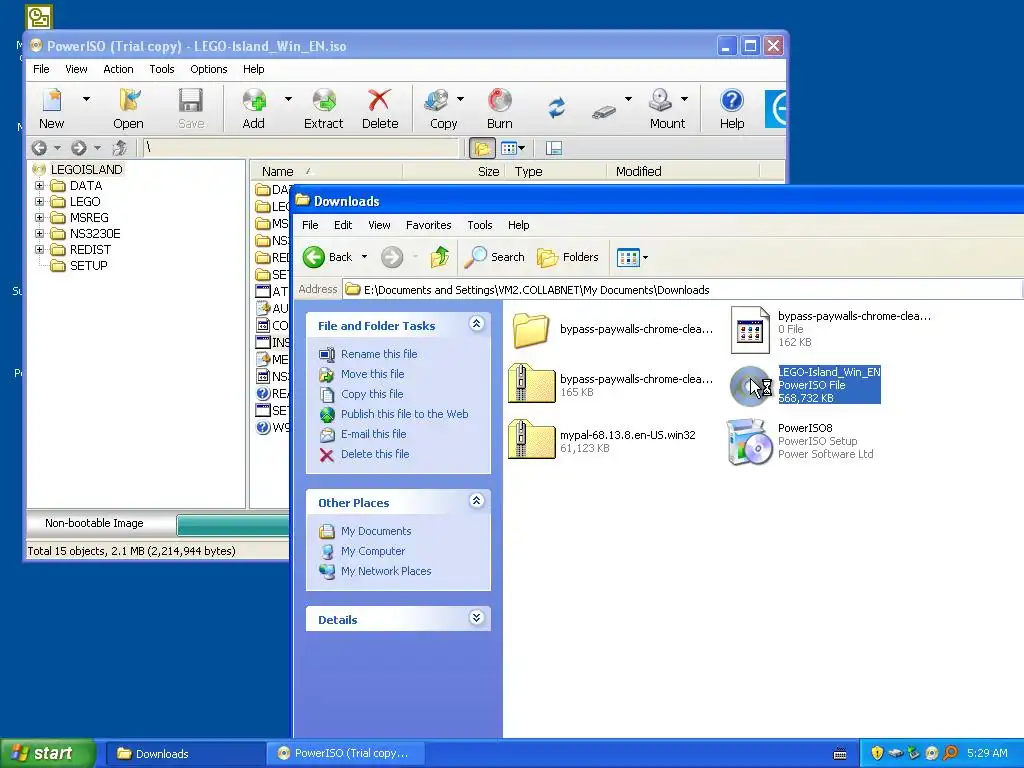Screen dimensions: 1024x768
Task: Click Up folder icon in Downloads toolbar
Action: (440, 257)
